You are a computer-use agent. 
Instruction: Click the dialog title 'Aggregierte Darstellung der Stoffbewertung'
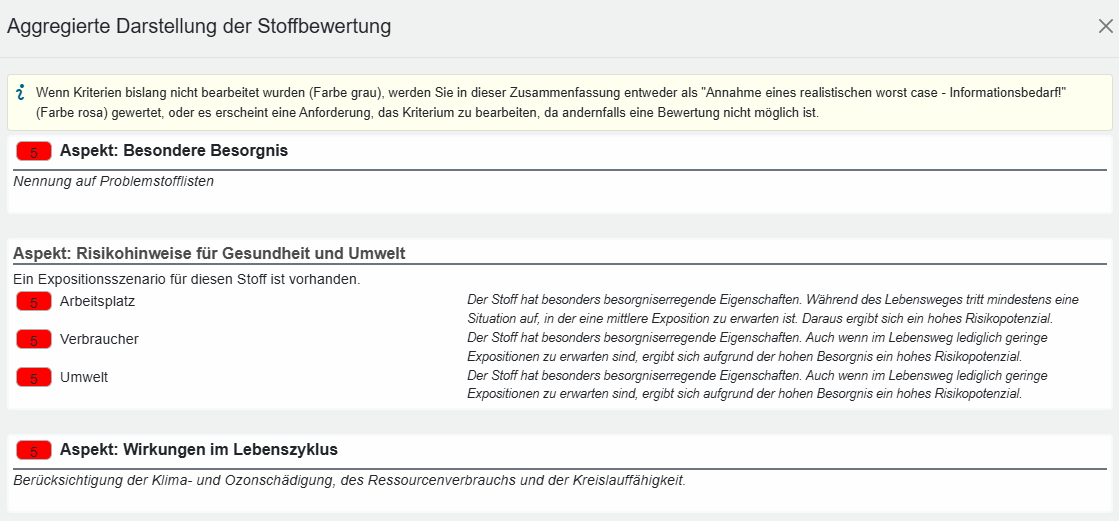[x=199, y=27]
